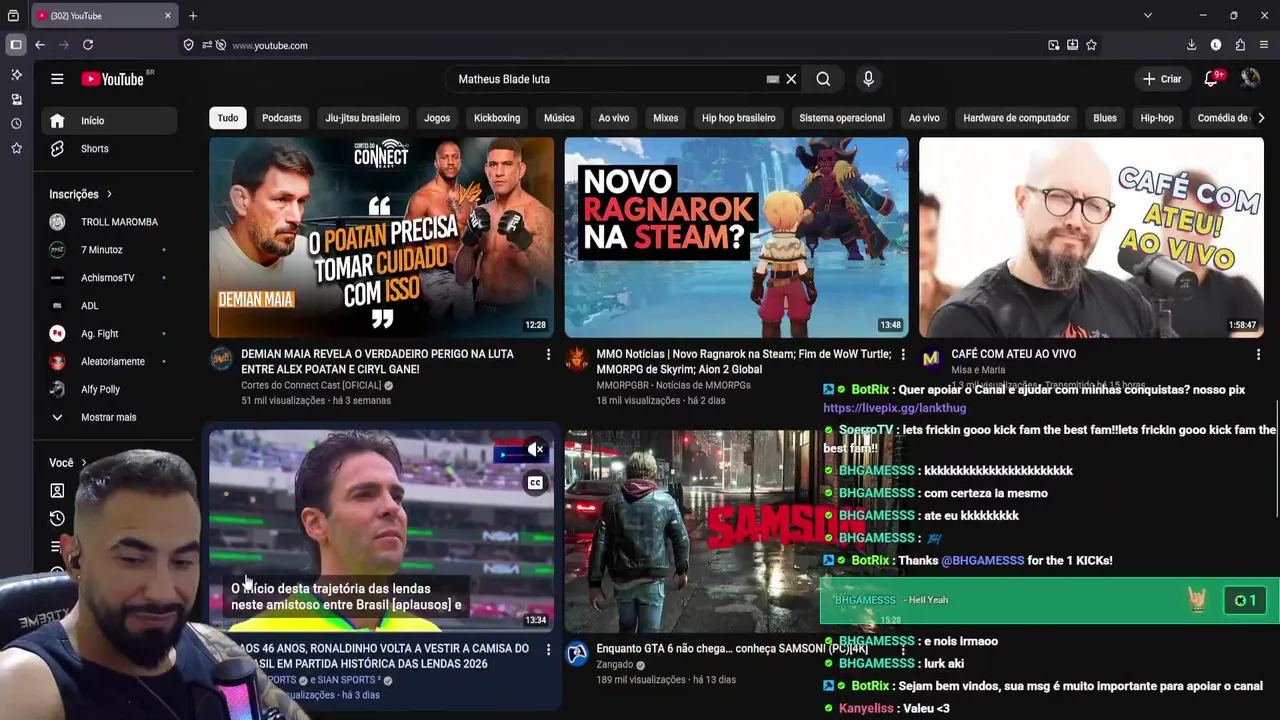The width and height of the screenshot is (1280, 720).
Task: Select the Mixes filter chip
Action: [665, 118]
